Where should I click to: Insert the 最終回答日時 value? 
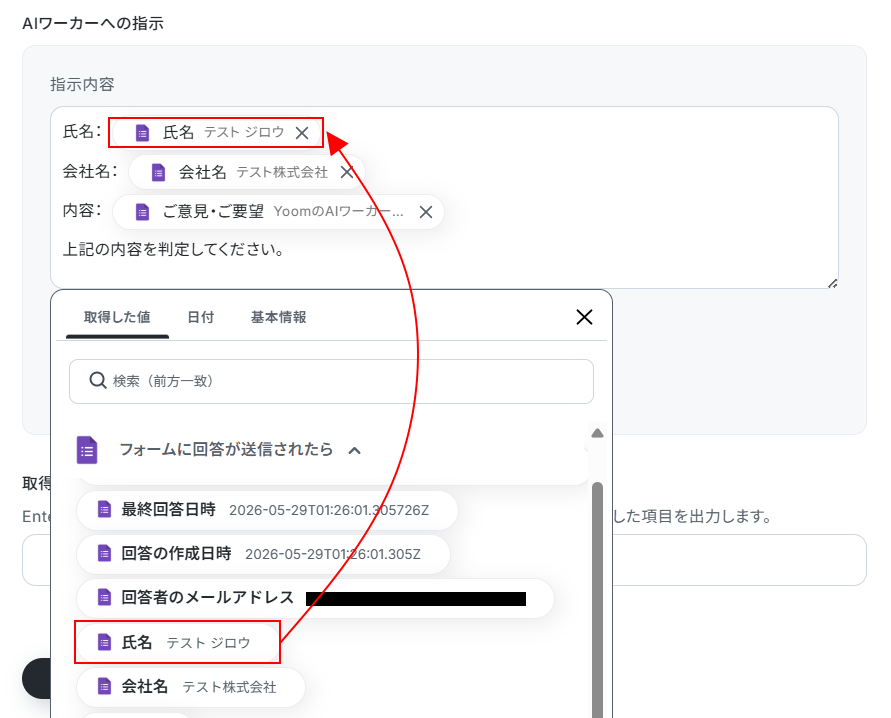coord(267,510)
